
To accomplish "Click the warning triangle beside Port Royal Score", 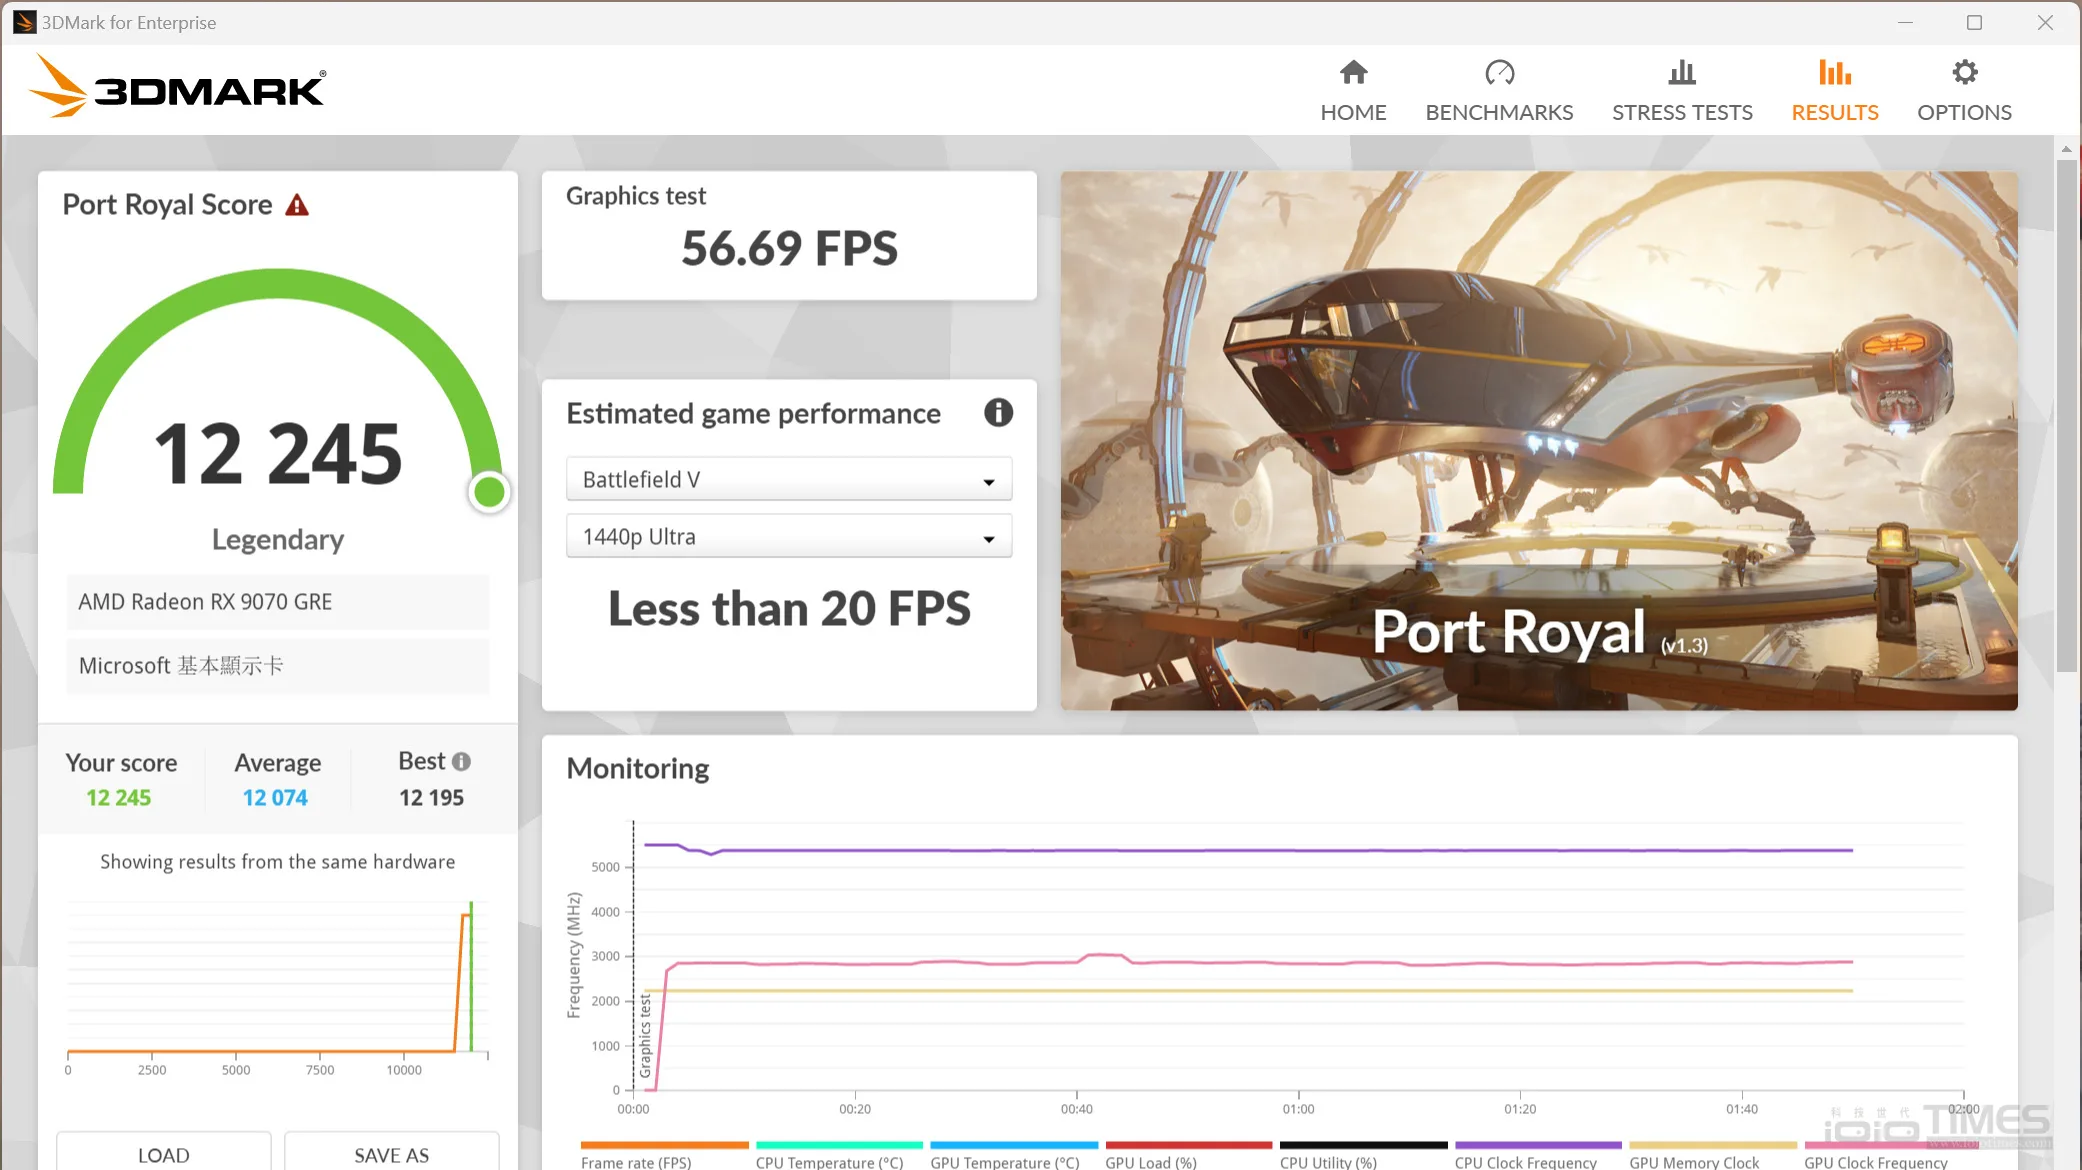I will tap(297, 205).
